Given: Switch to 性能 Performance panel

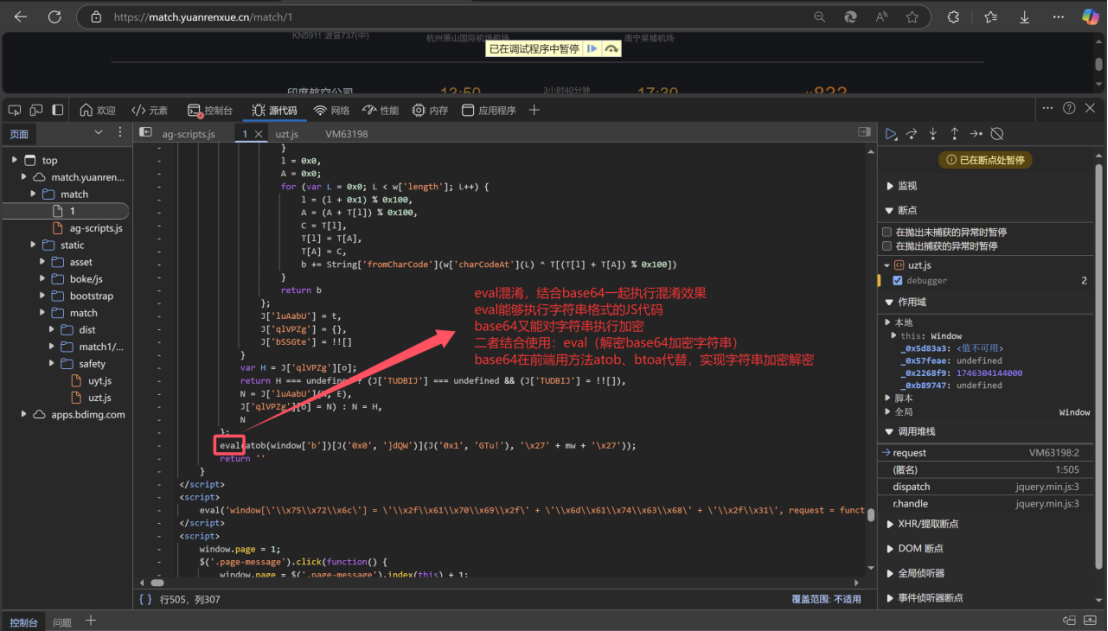Looking at the screenshot, I should tap(381, 110).
